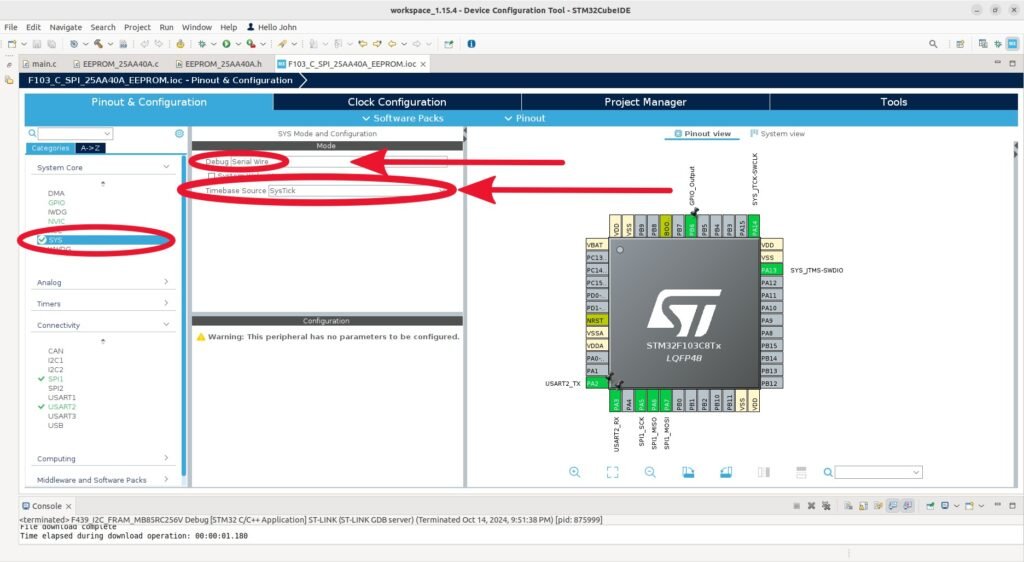This screenshot has width=1024, height=562.
Task: Open the pin search combo box
Action: tap(878, 472)
